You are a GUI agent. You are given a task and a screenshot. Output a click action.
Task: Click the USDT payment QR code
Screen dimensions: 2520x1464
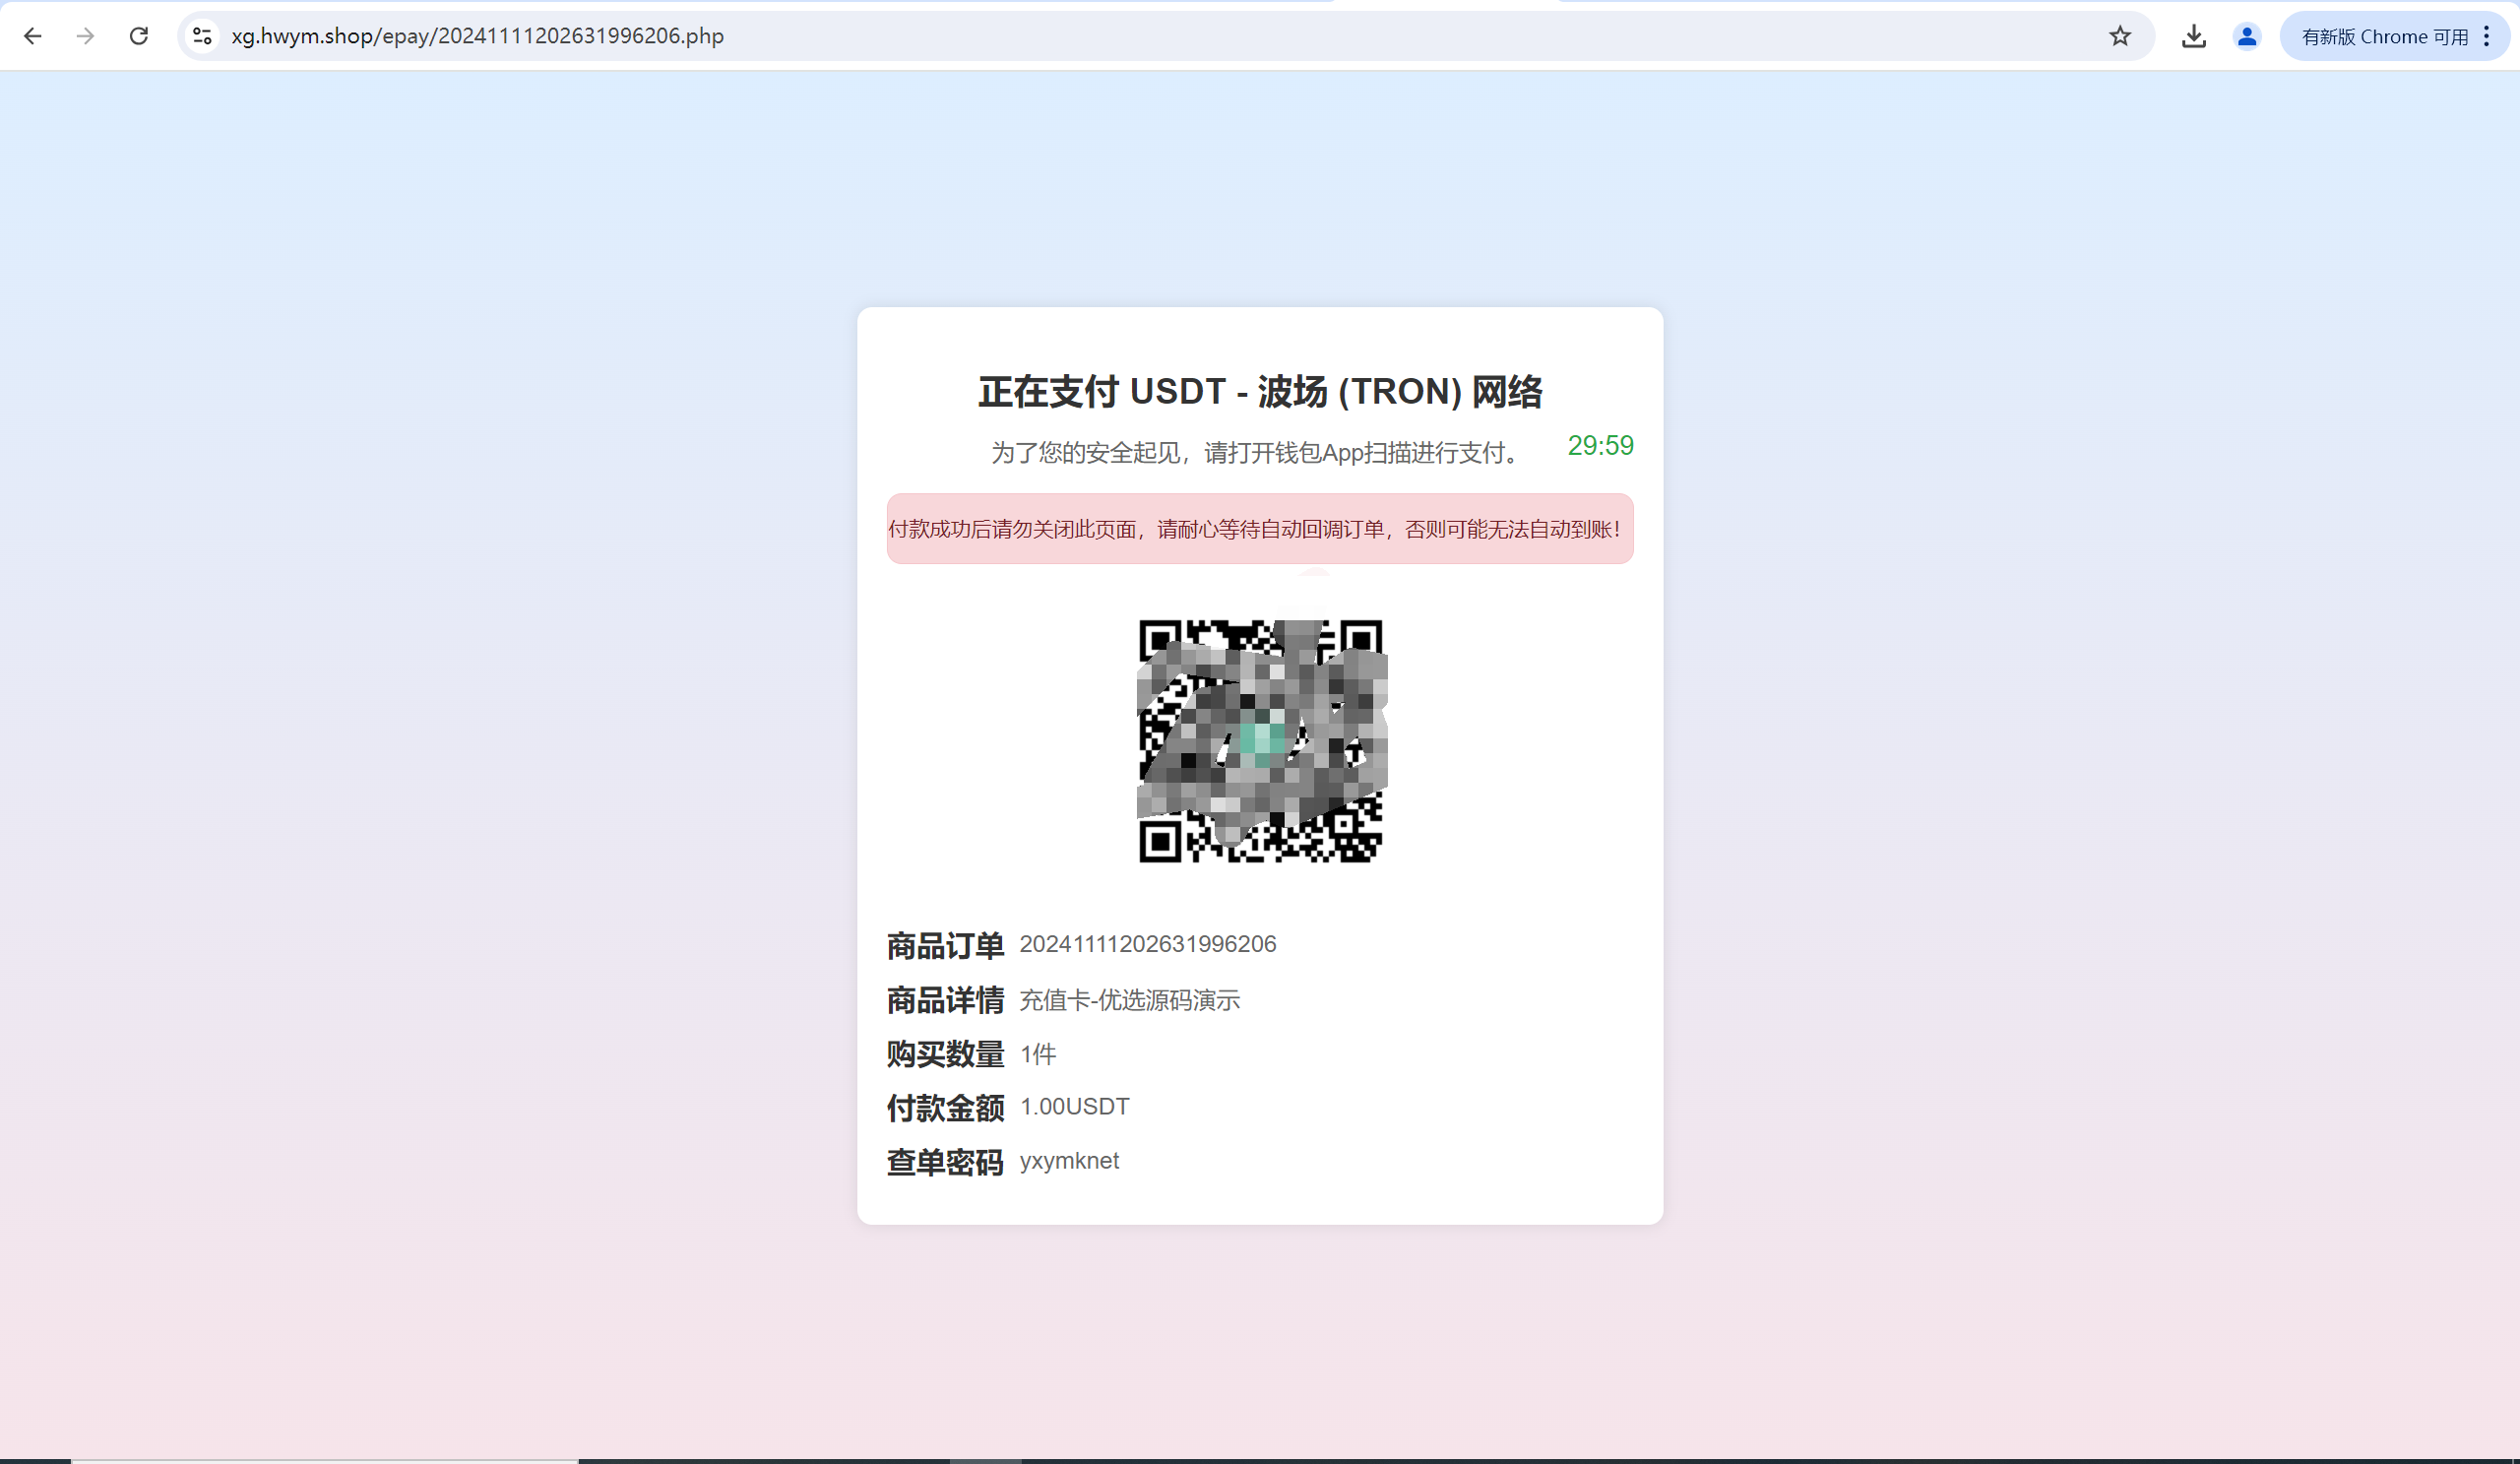tap(1260, 740)
